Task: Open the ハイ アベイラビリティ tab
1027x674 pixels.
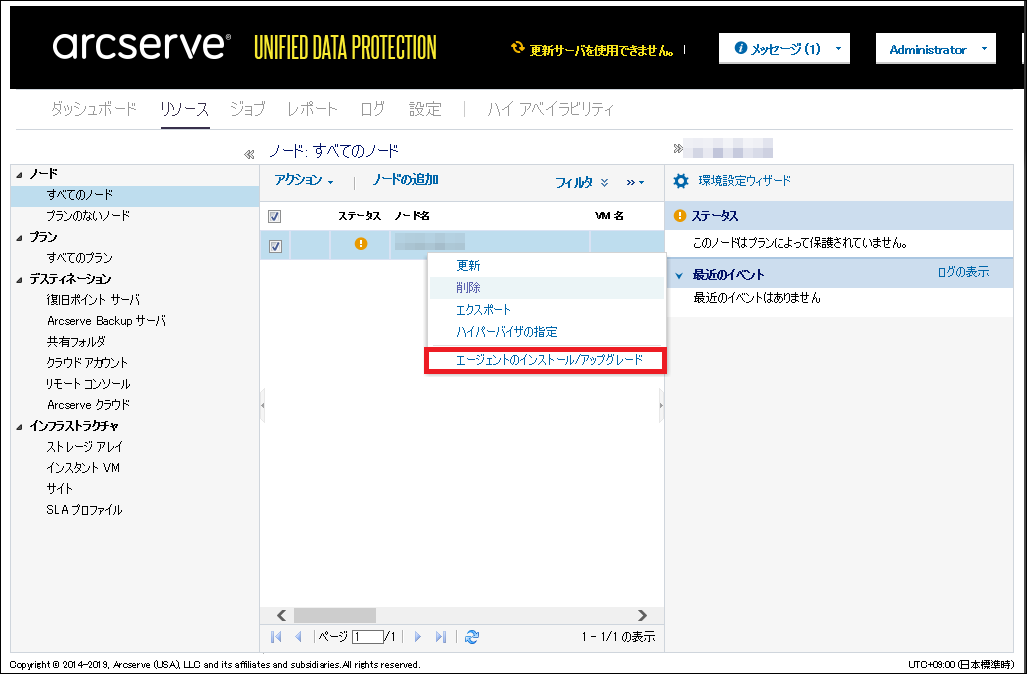Action: point(550,109)
